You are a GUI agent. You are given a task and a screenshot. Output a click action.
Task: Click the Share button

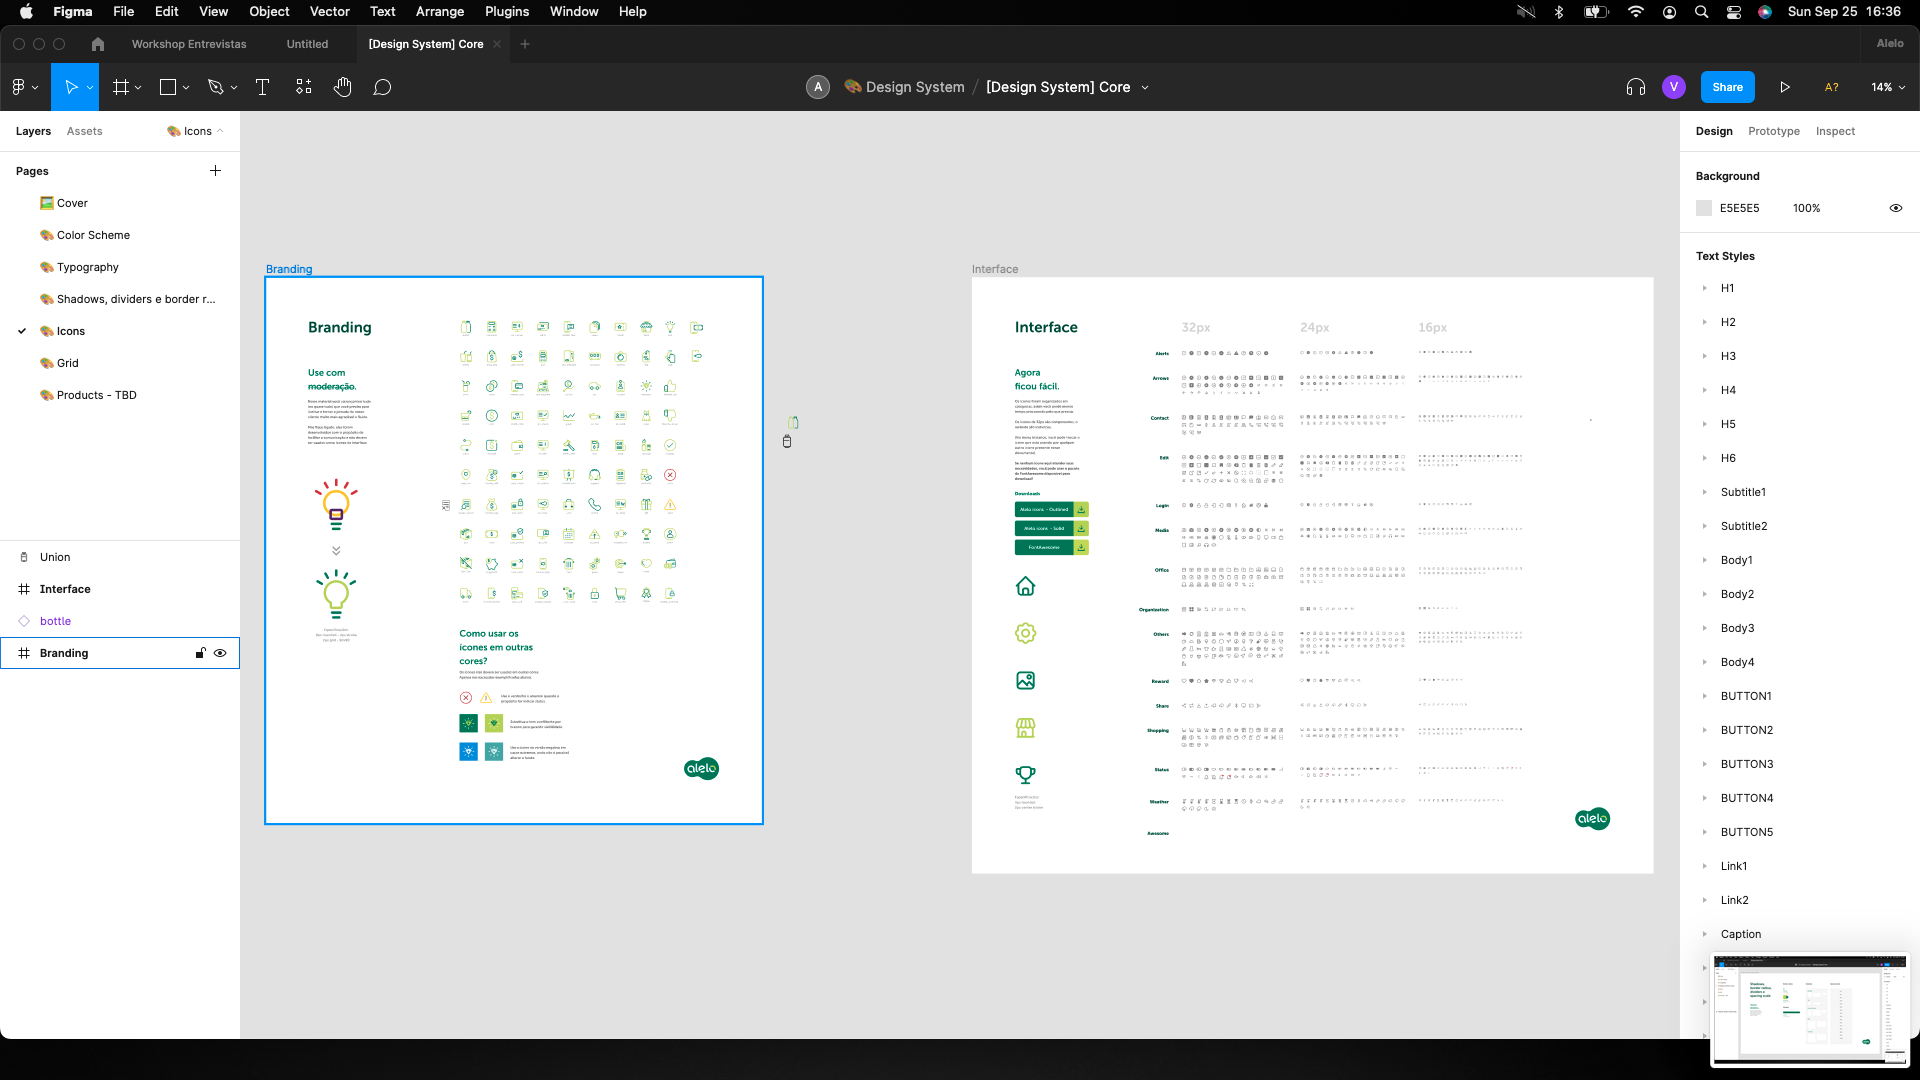click(x=1727, y=87)
